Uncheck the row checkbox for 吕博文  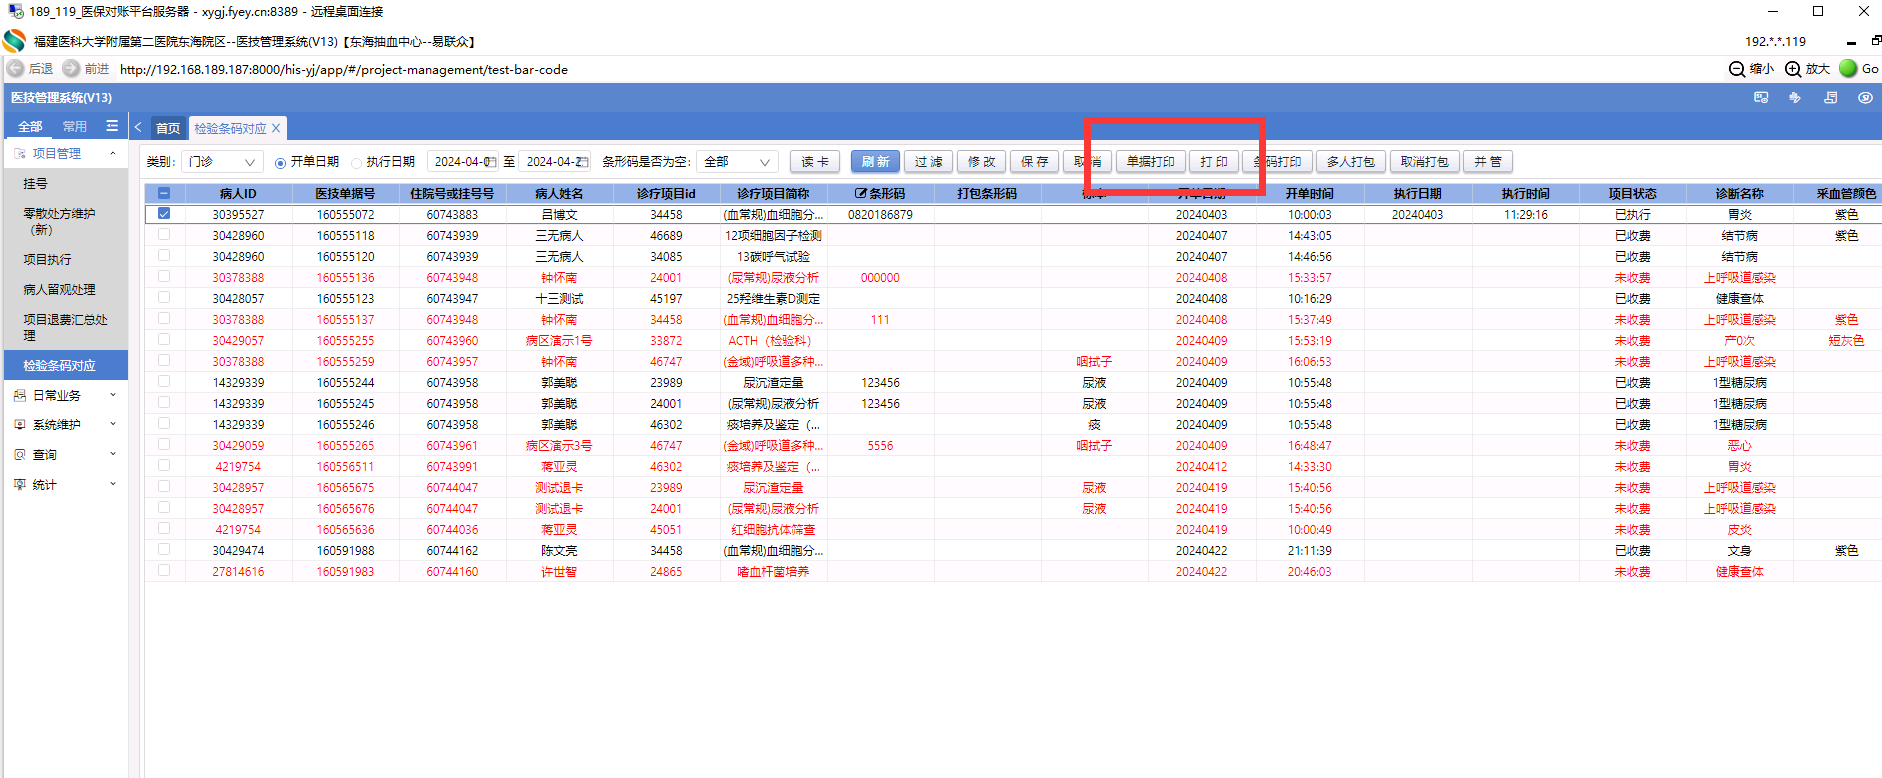tap(164, 214)
